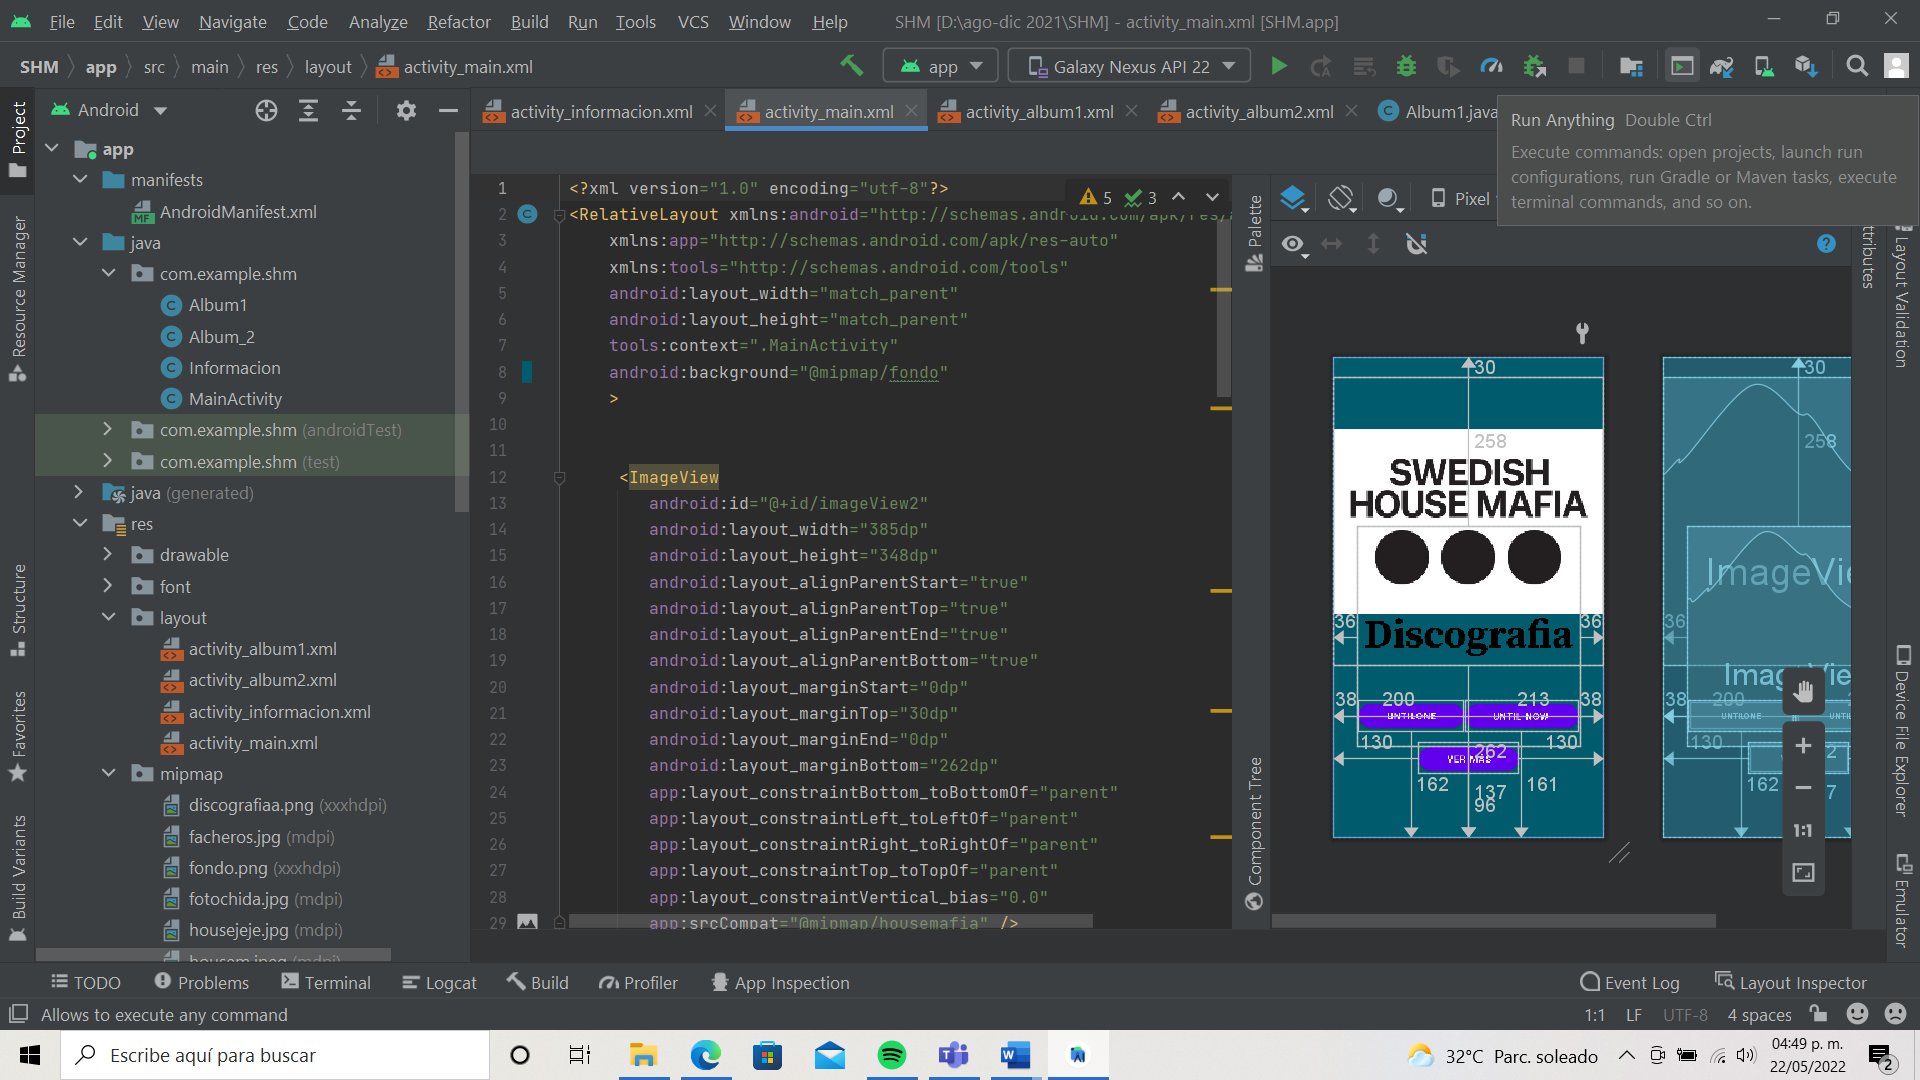Open the Project panel settings gear
This screenshot has width=1920, height=1080.
click(405, 110)
